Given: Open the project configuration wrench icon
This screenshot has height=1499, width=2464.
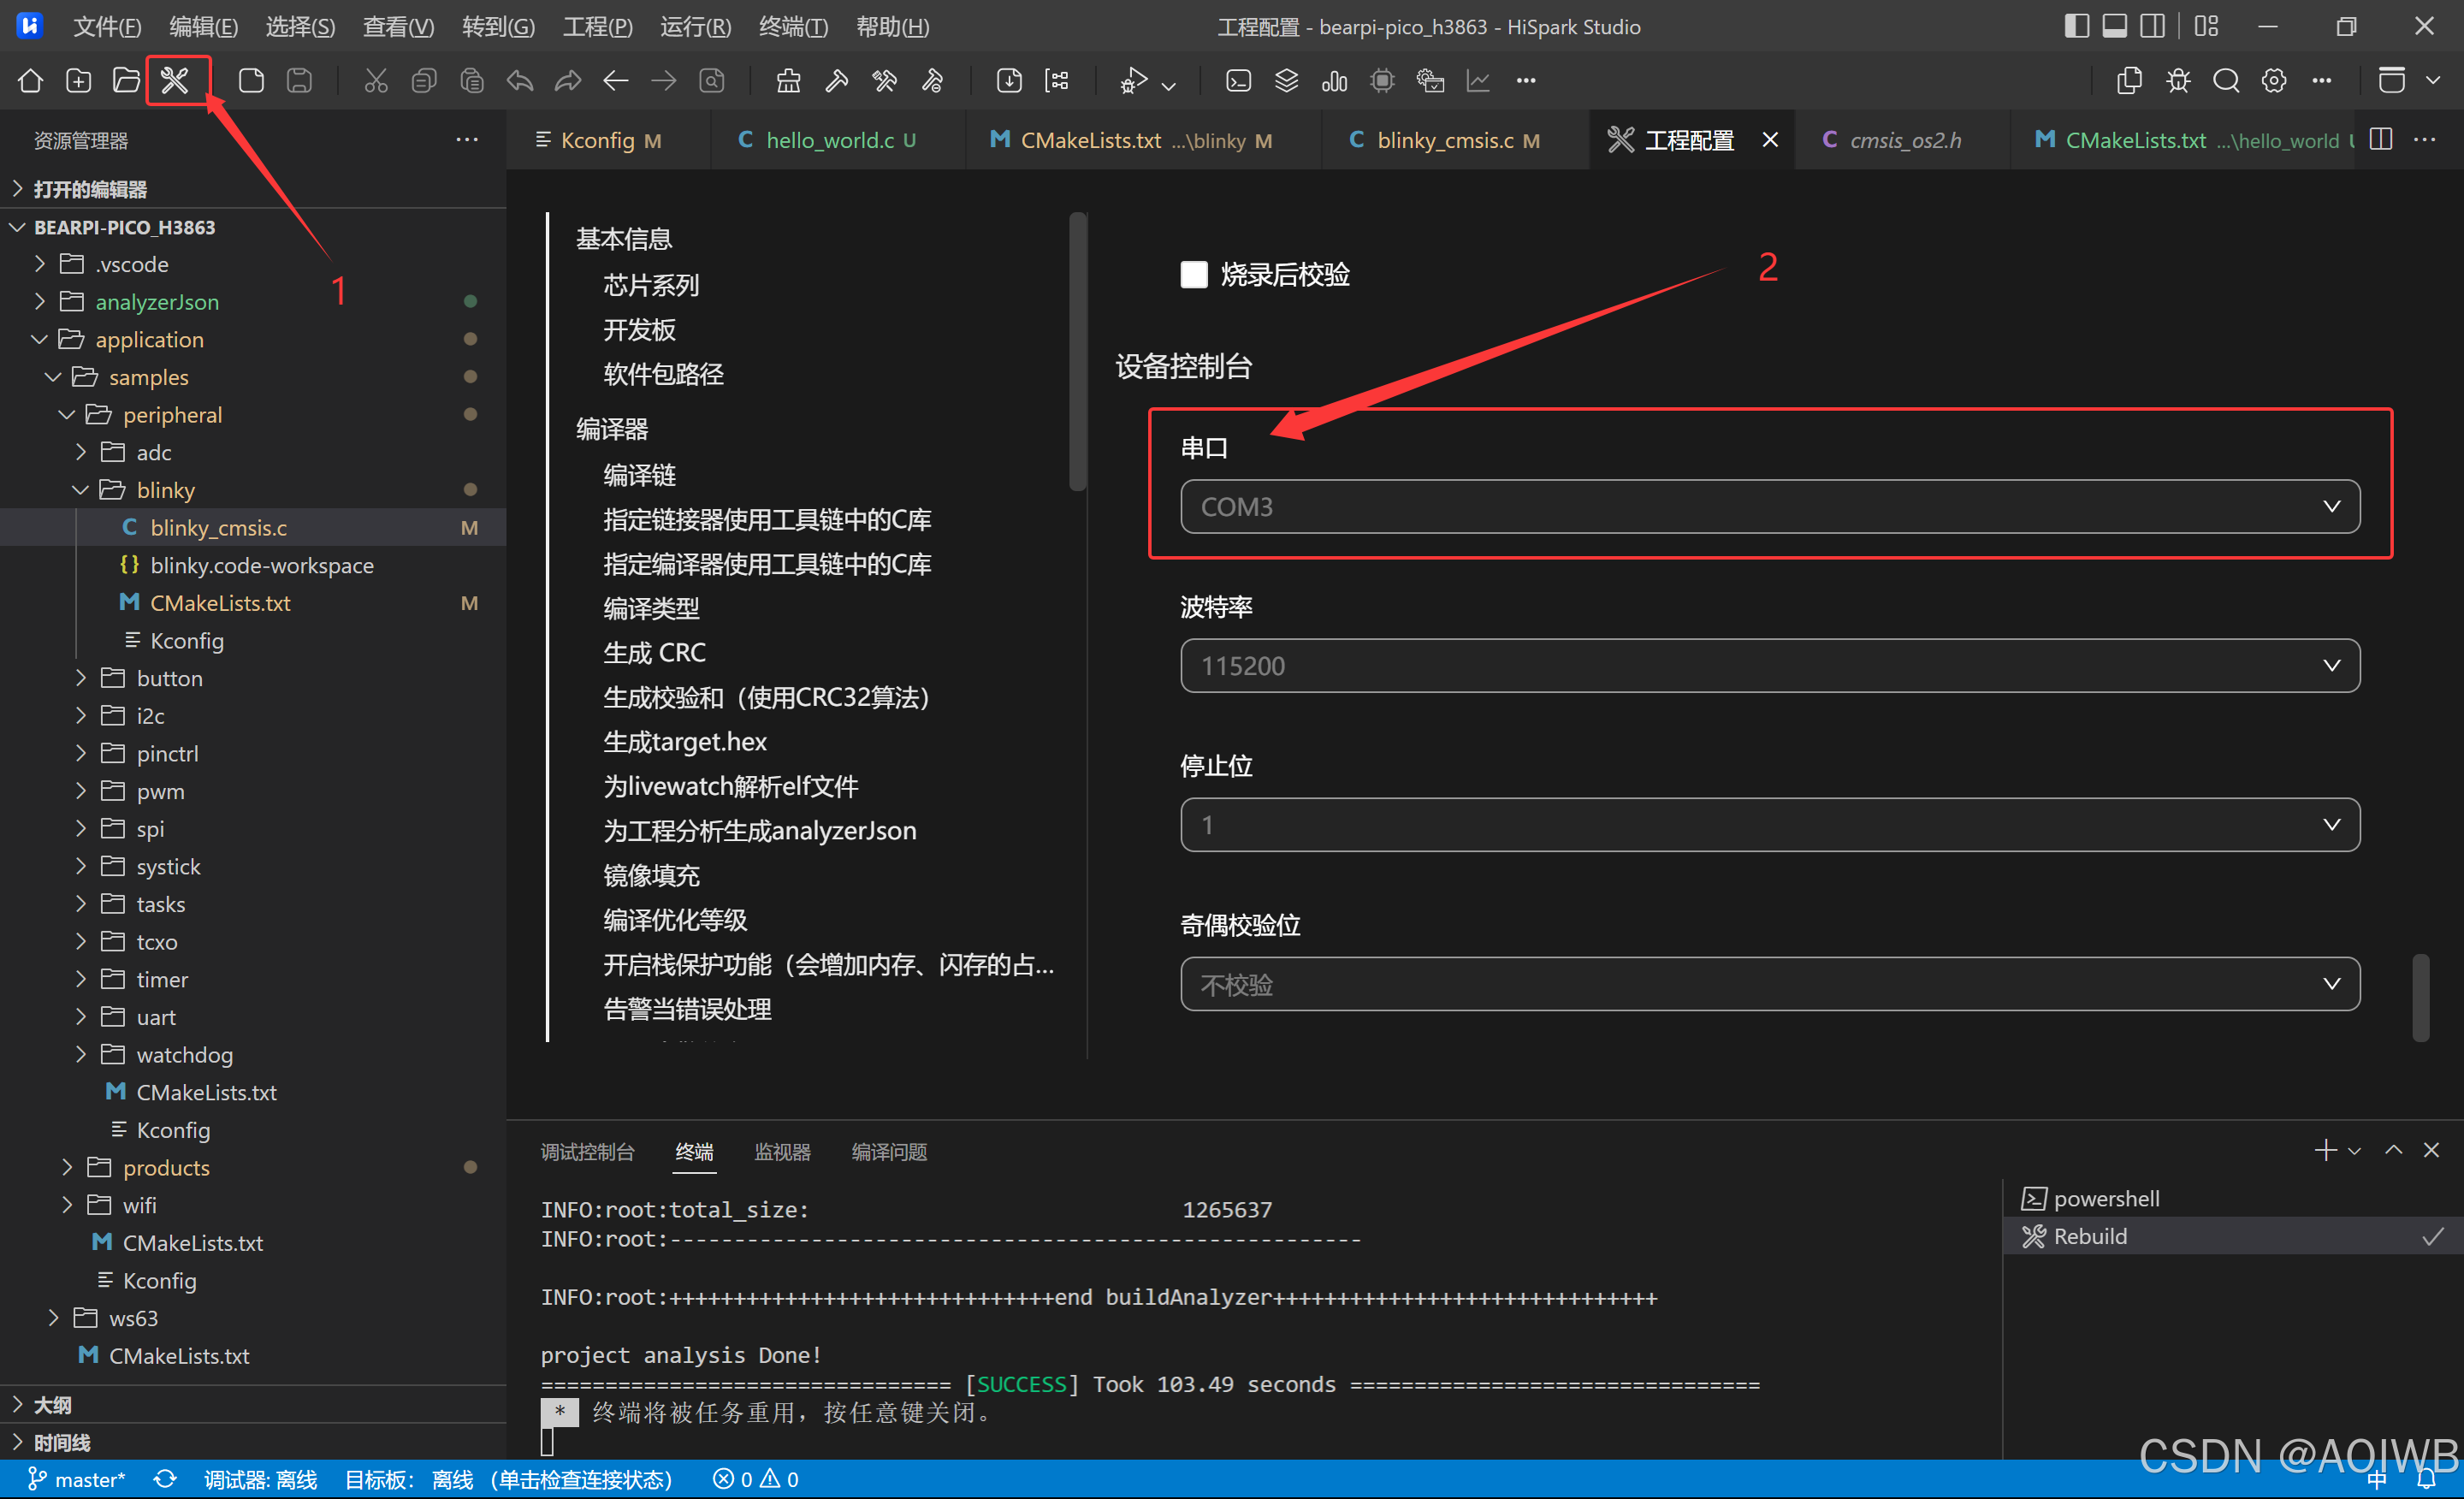Looking at the screenshot, I should point(175,80).
